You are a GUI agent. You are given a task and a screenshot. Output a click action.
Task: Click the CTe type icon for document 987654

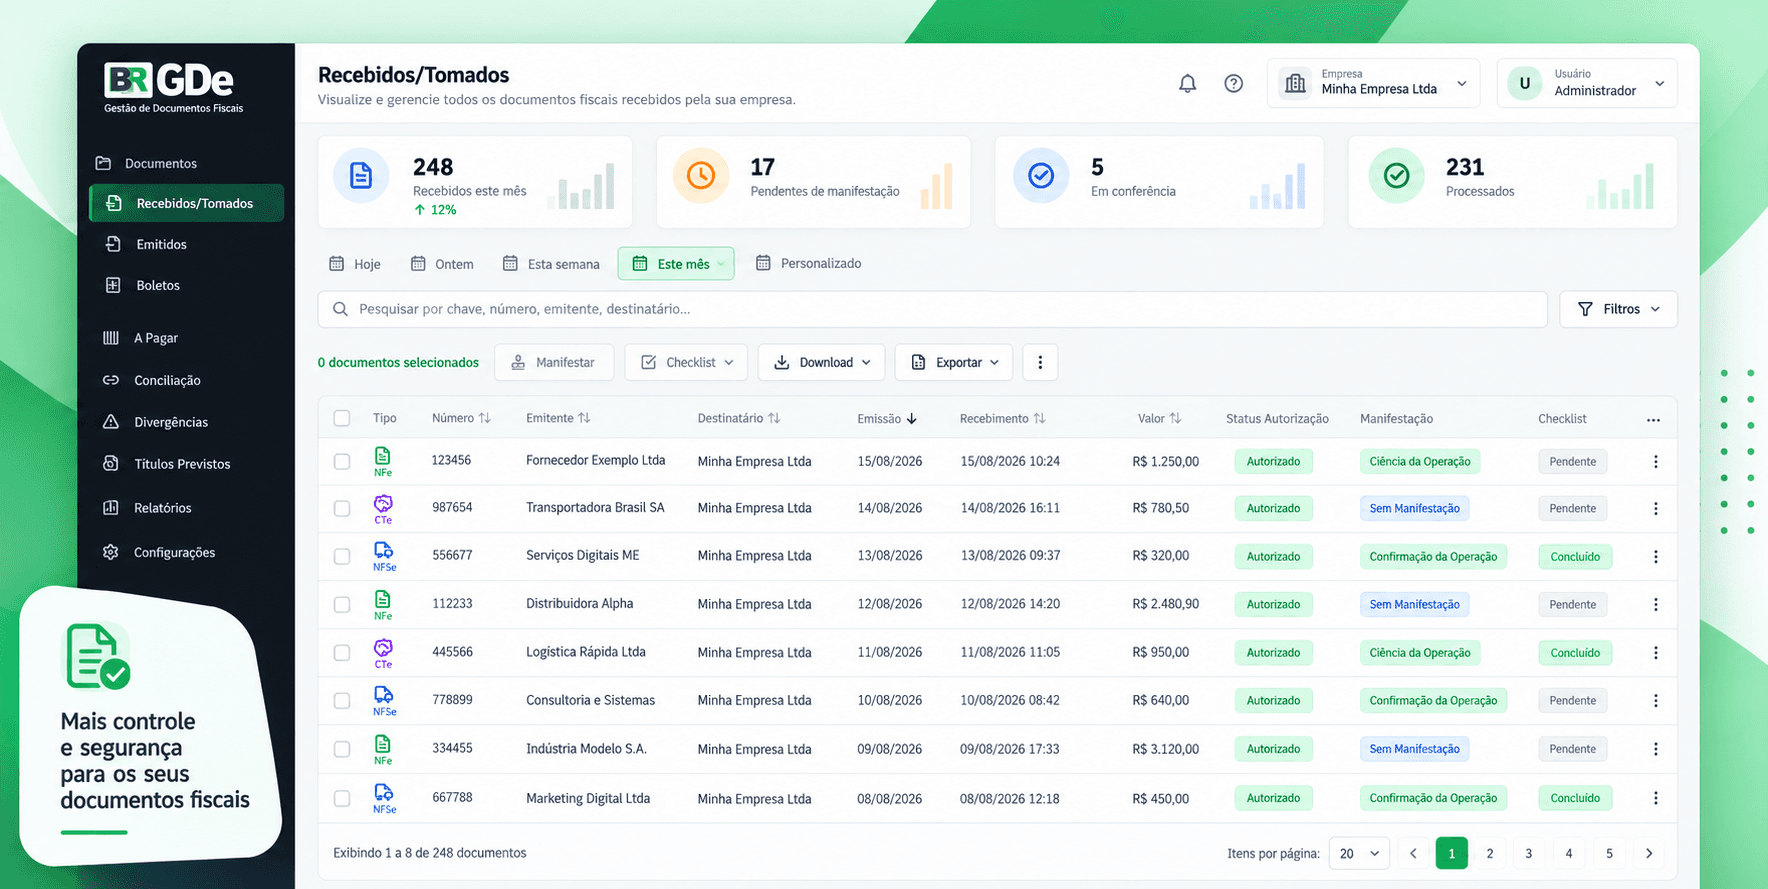pos(383,509)
